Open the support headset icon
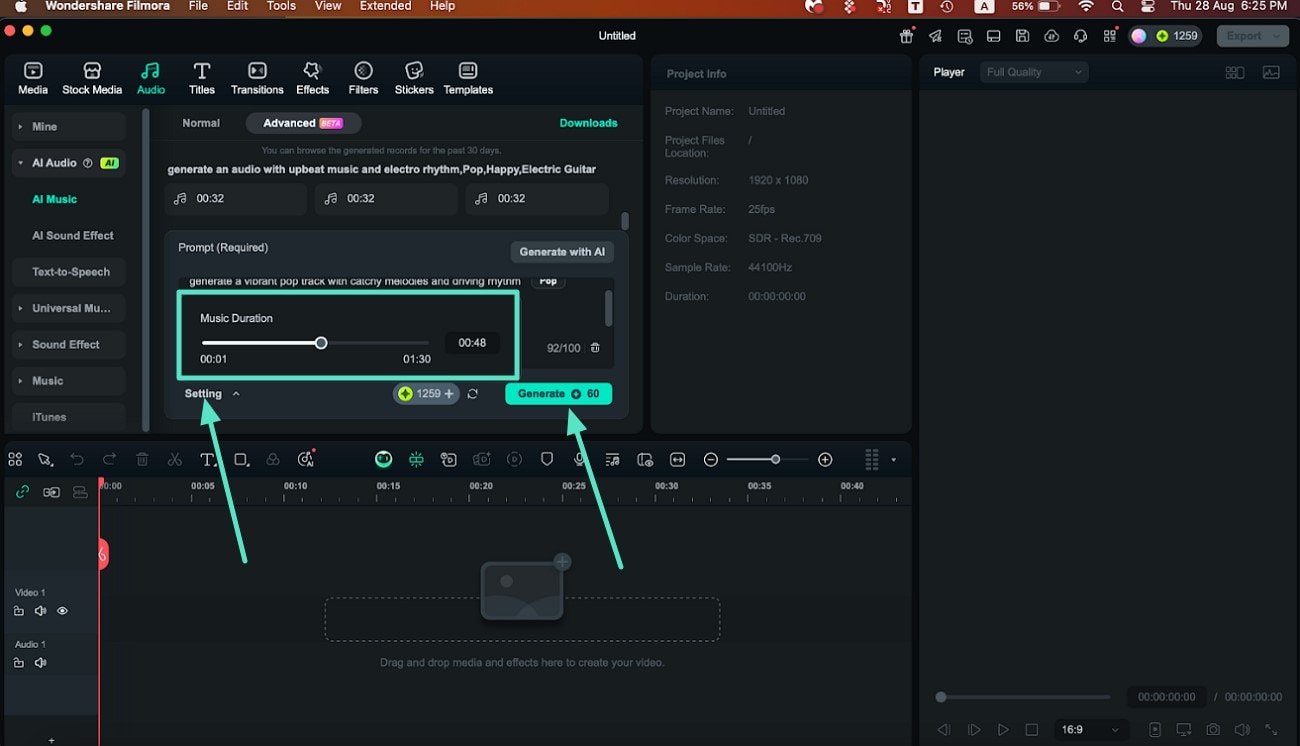This screenshot has width=1300, height=746. (1080, 36)
